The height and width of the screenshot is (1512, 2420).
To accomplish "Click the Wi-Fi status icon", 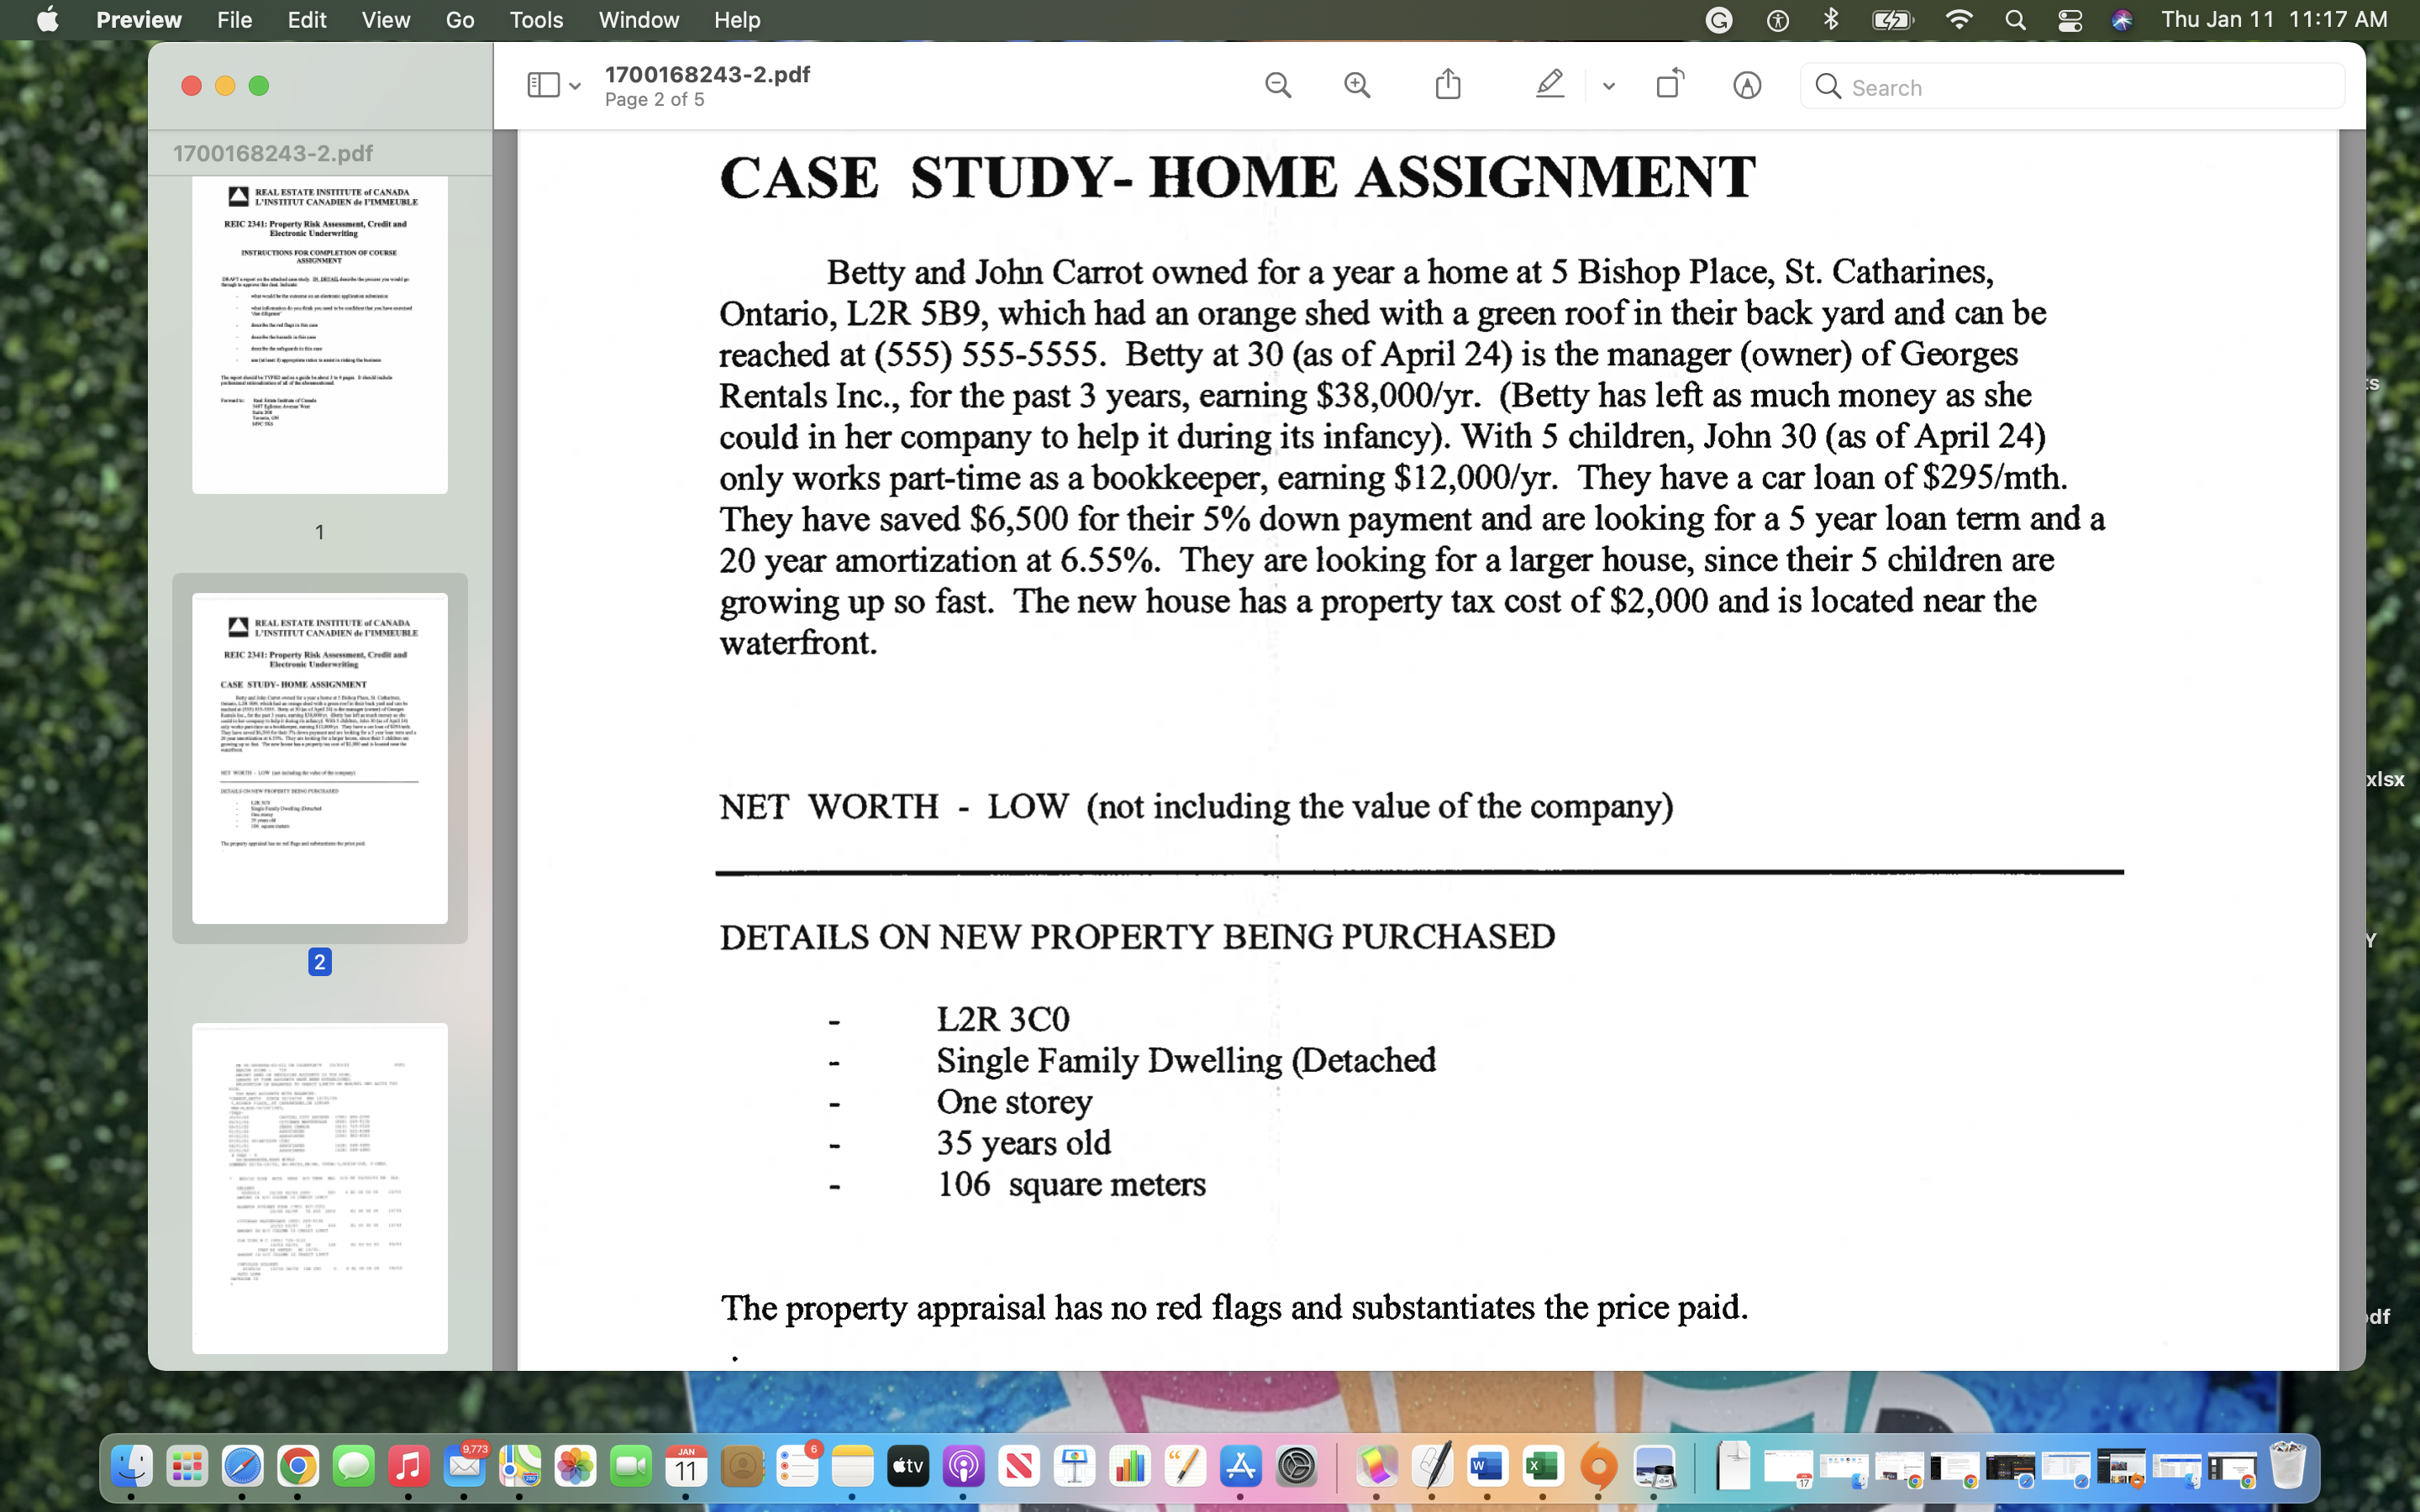I will point(1958,20).
